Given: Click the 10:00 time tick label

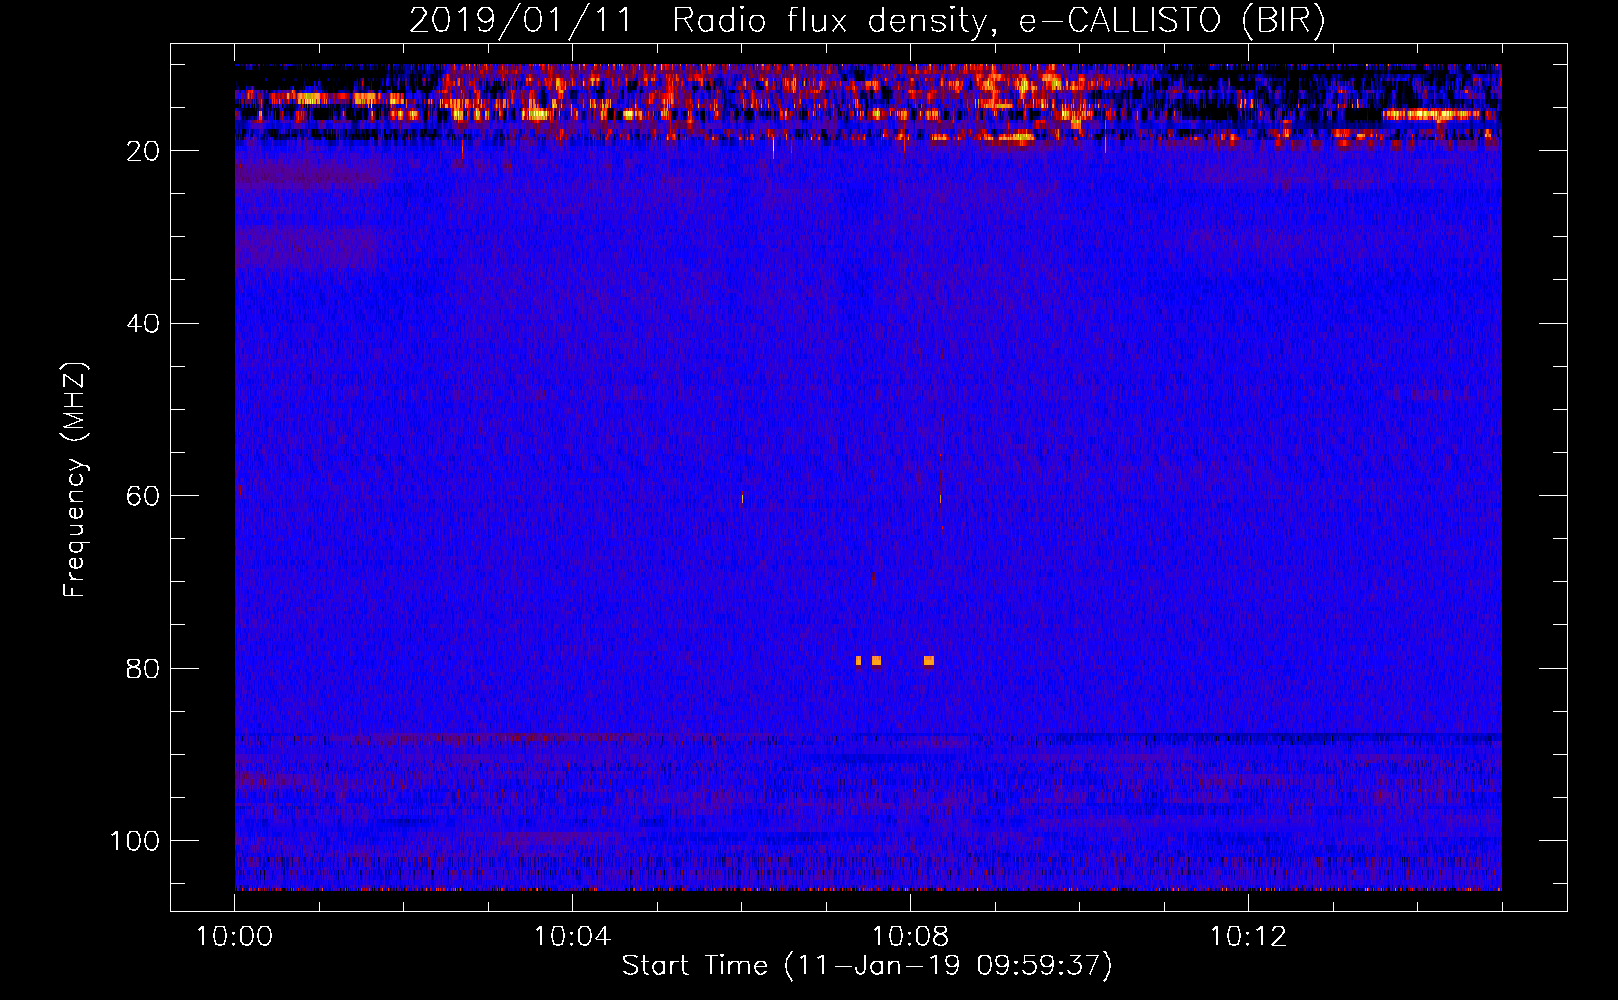Looking at the screenshot, I should pos(234,937).
